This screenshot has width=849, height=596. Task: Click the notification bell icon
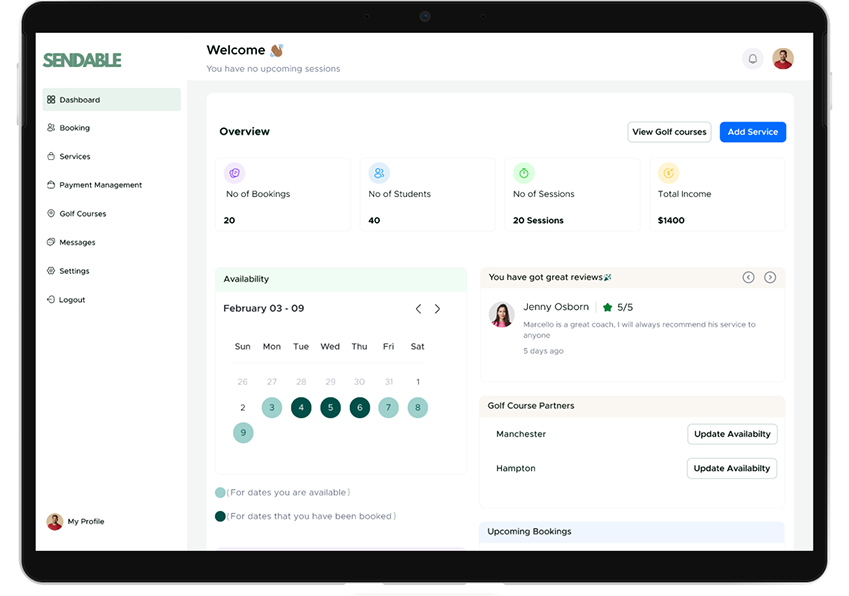tap(752, 59)
